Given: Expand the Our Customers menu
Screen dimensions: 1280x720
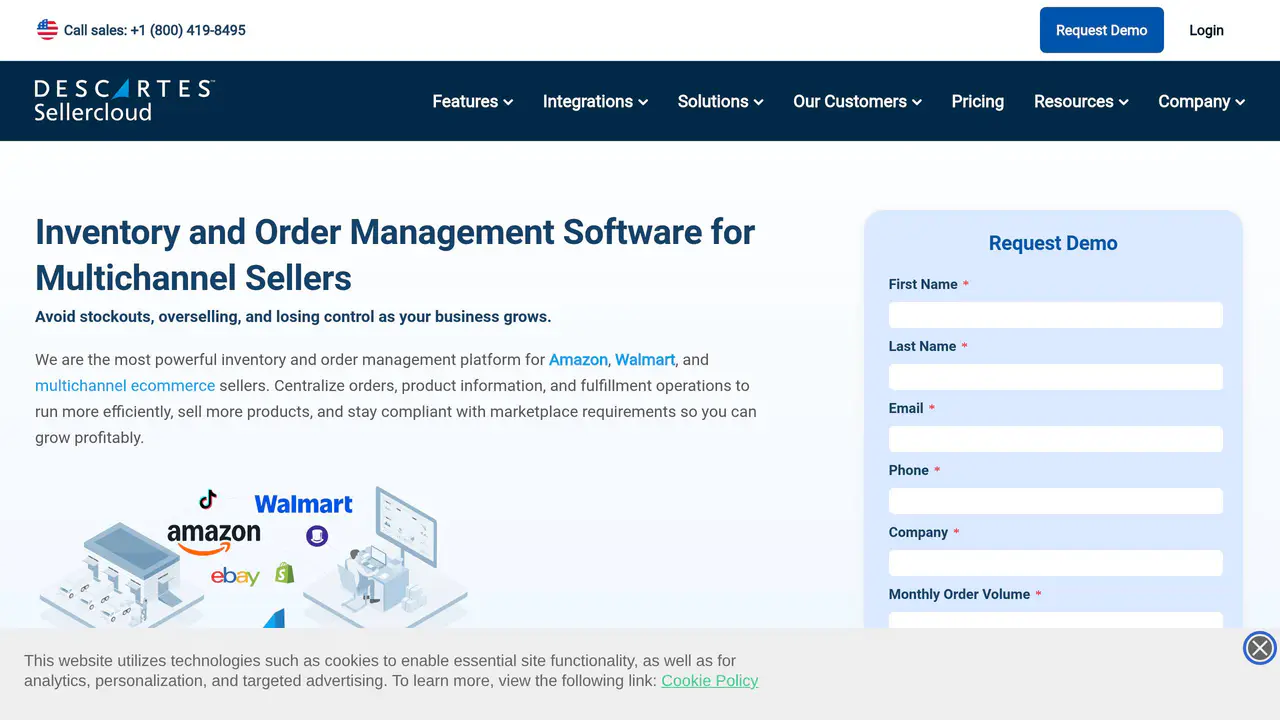Looking at the screenshot, I should 857,101.
